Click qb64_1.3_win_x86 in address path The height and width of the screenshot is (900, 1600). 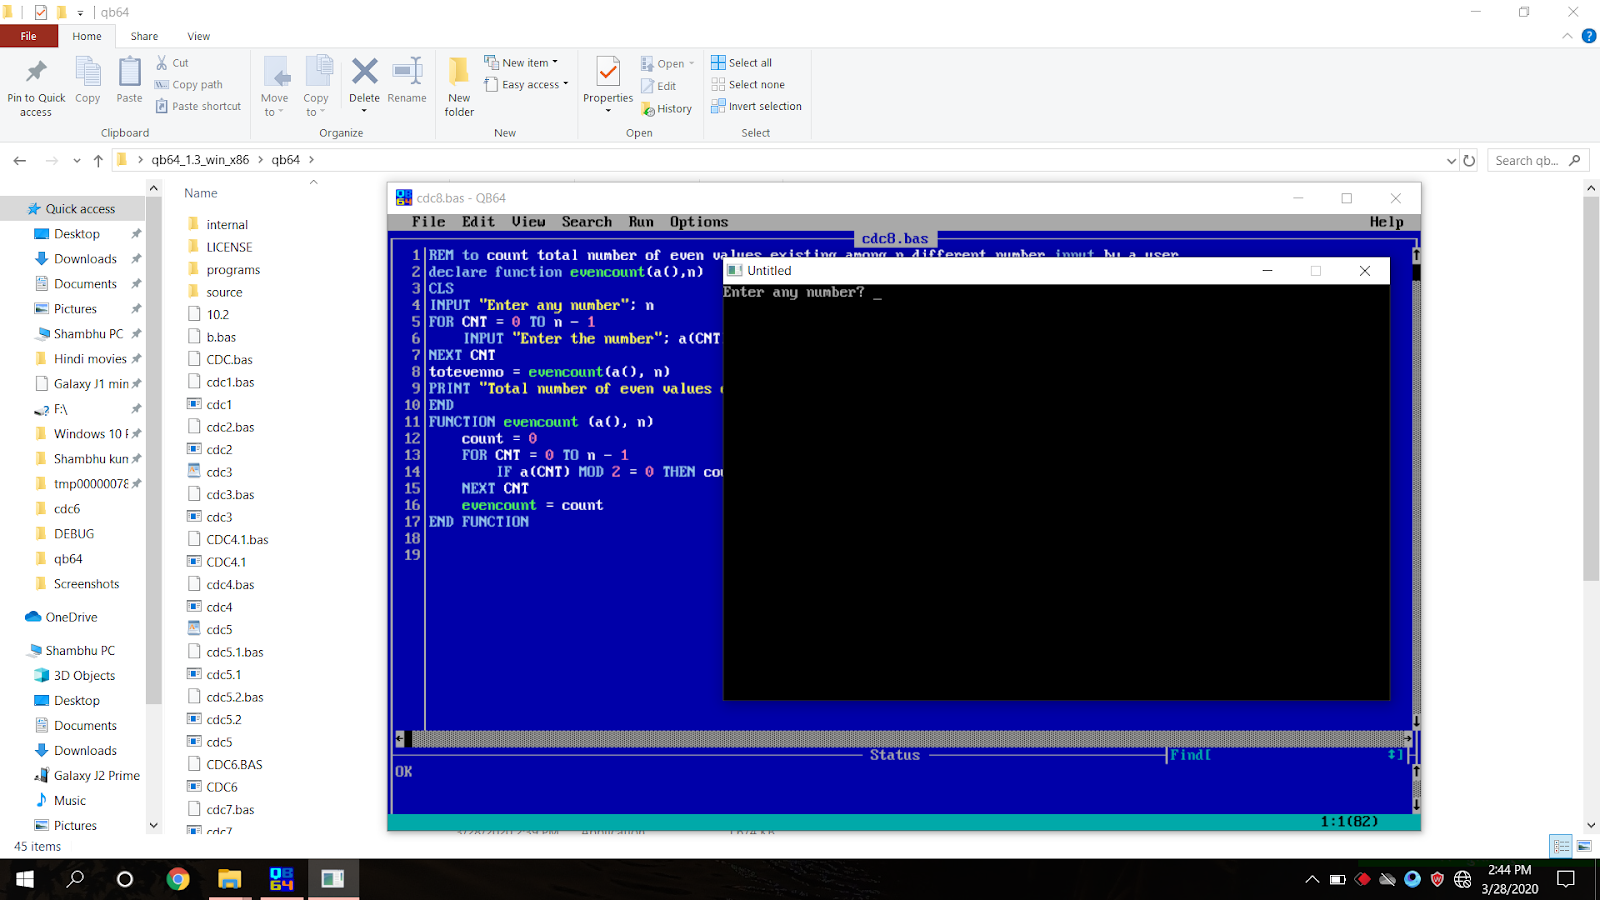[x=200, y=160]
